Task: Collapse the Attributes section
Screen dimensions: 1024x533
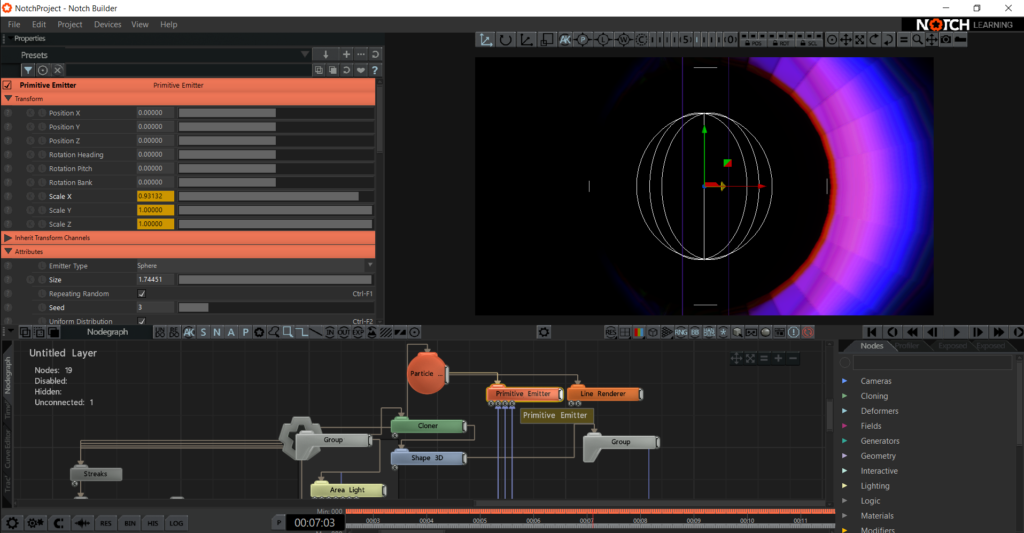Action: tap(8, 251)
